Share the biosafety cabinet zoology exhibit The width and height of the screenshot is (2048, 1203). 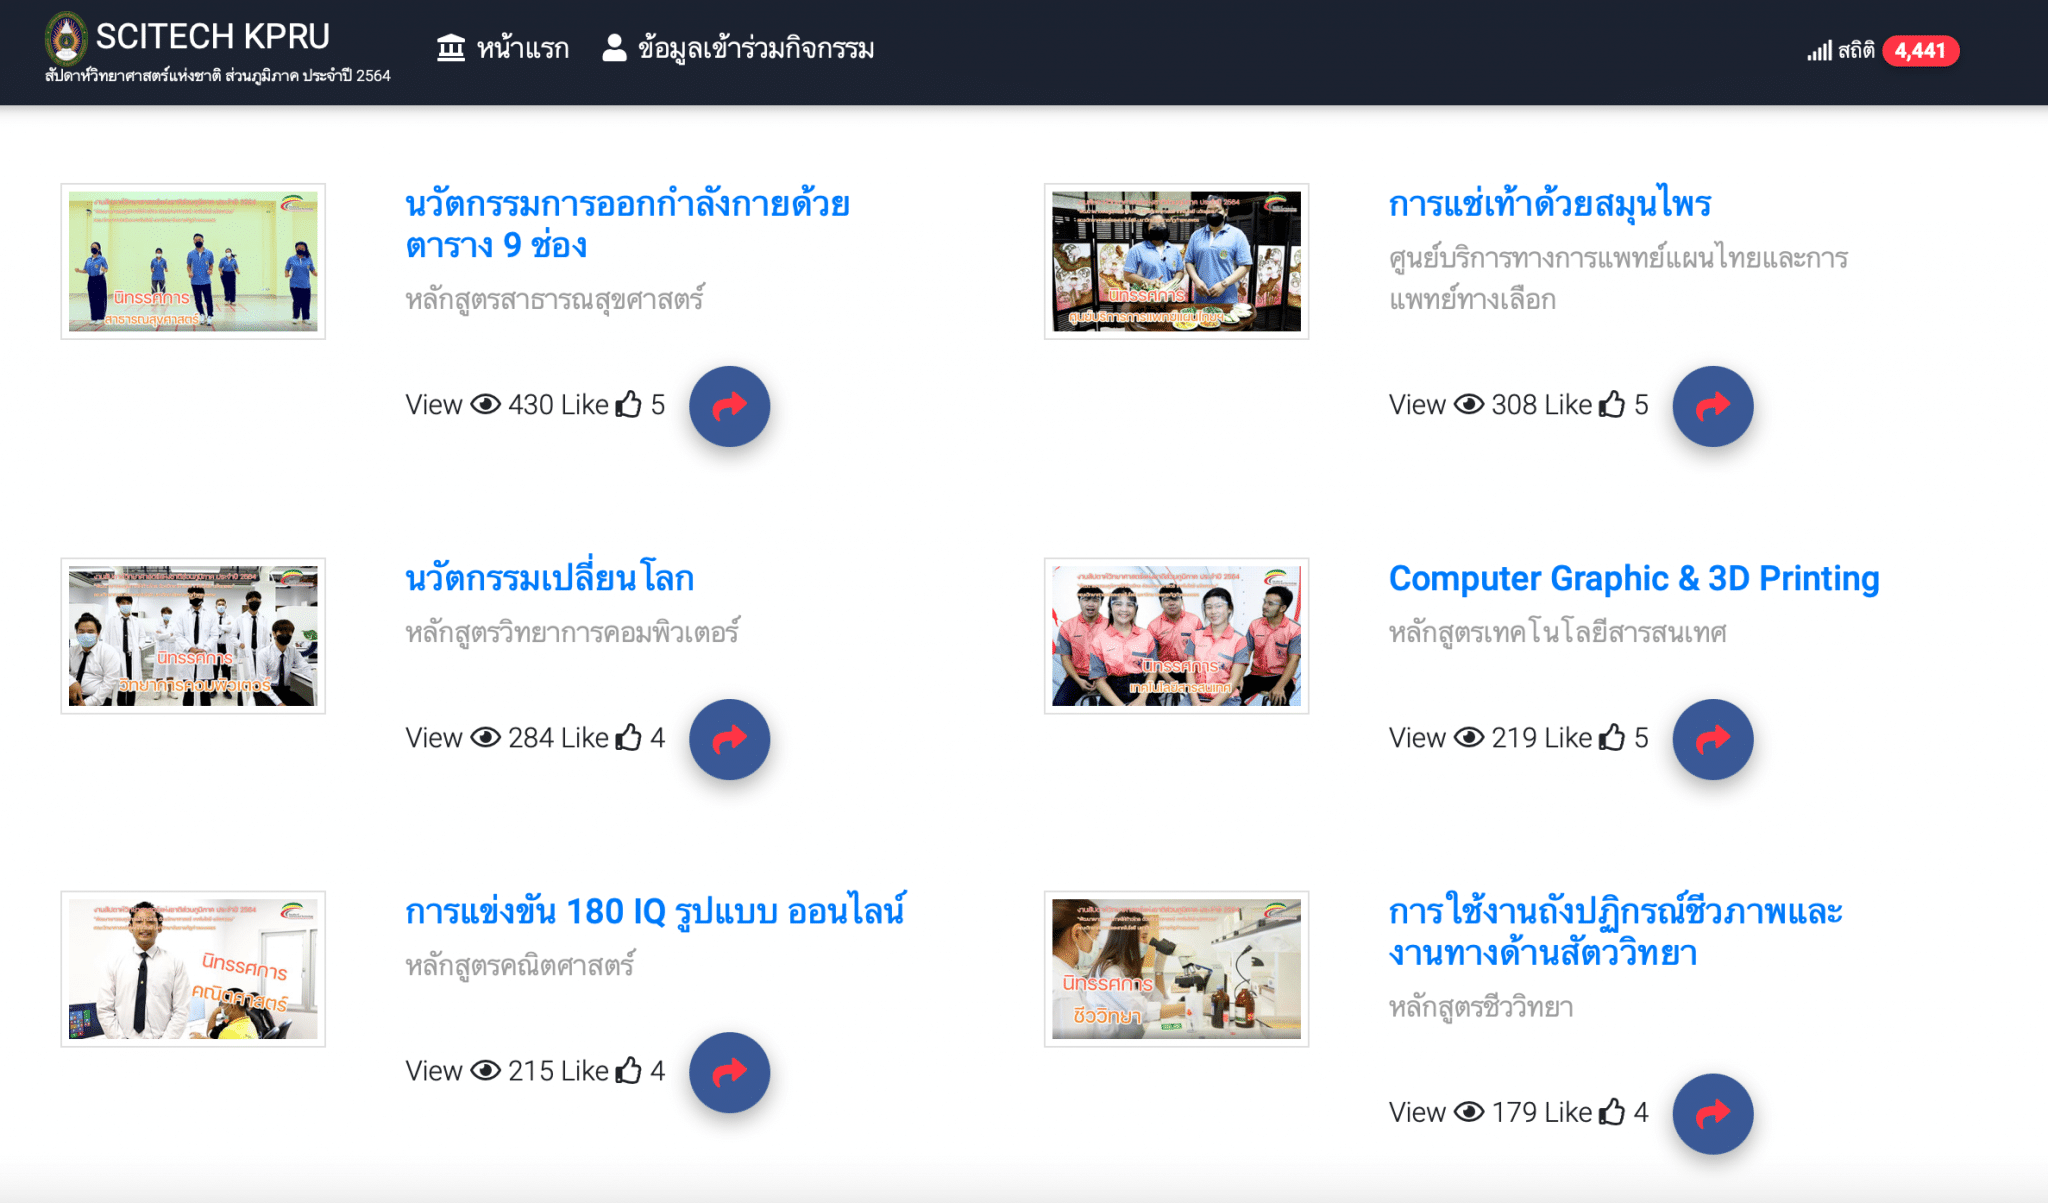(x=1713, y=1113)
